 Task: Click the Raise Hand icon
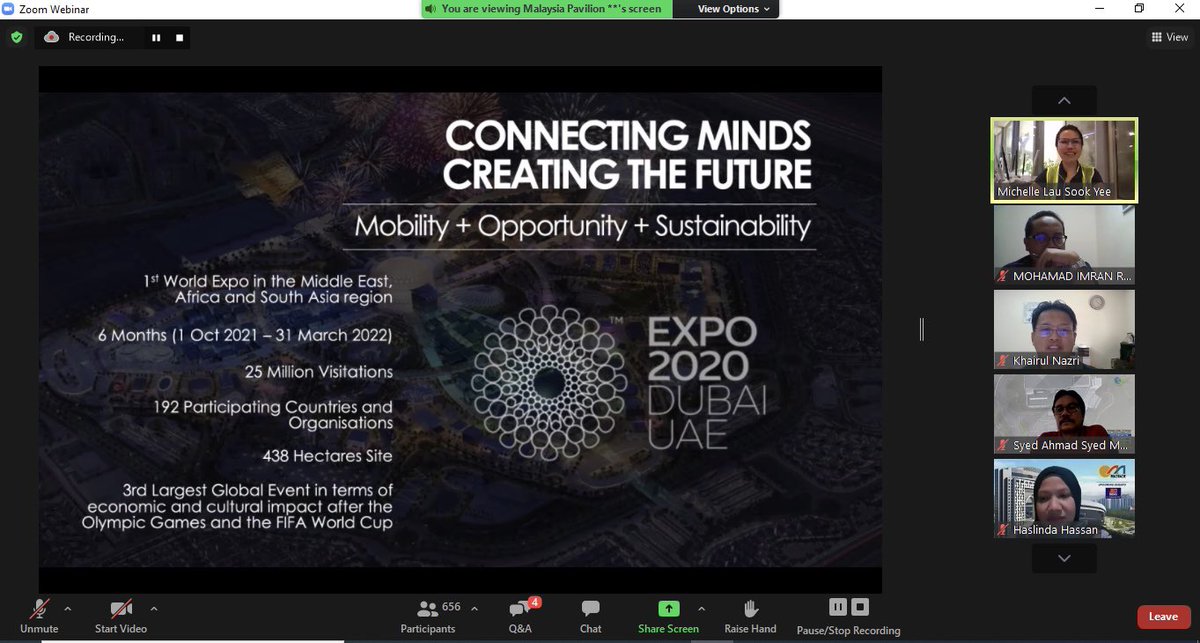(750, 608)
